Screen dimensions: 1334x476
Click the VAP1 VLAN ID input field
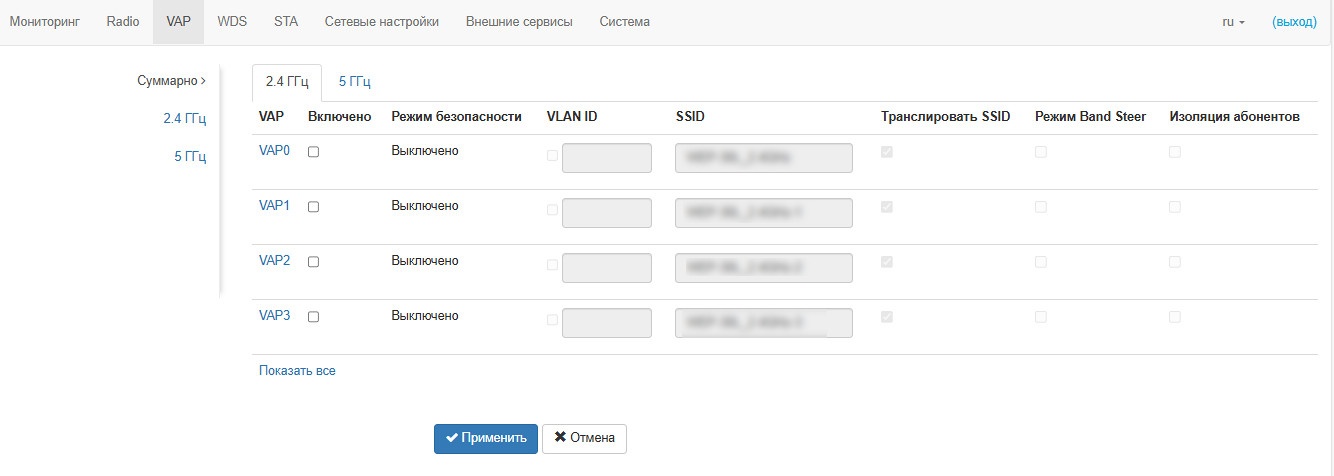coord(607,213)
